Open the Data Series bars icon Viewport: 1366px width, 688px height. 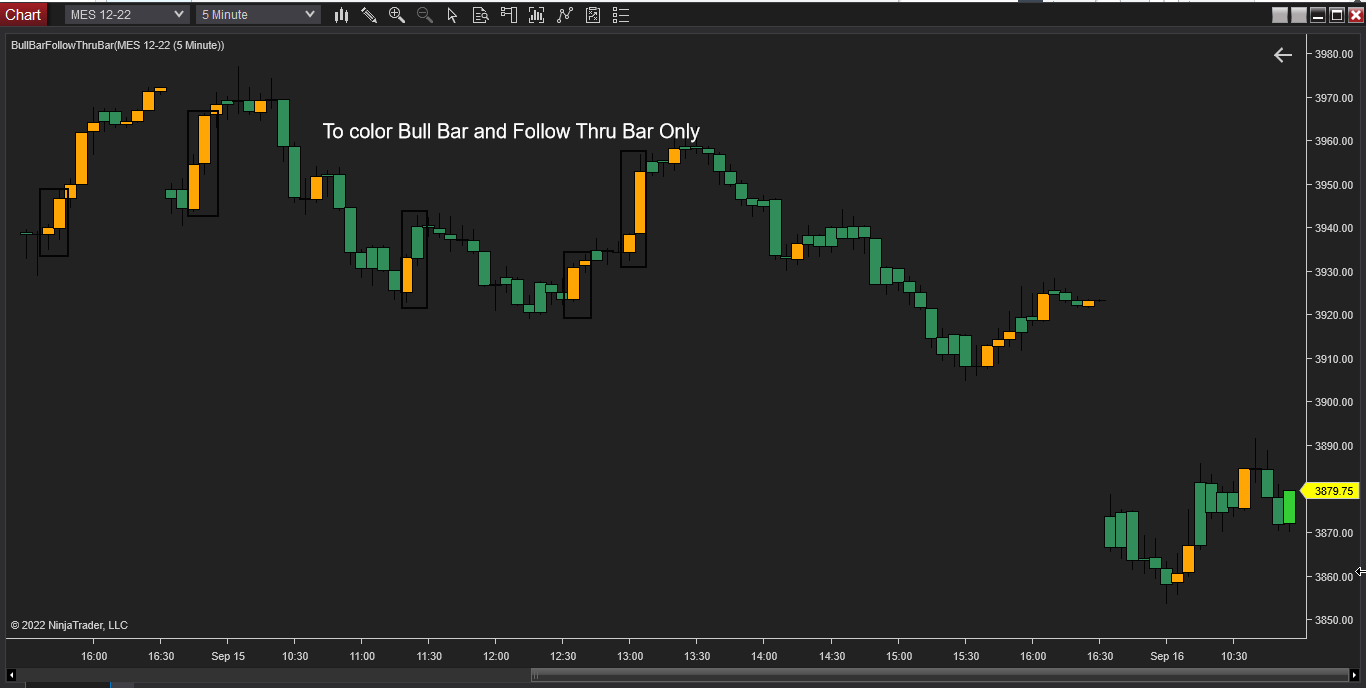tap(537, 15)
